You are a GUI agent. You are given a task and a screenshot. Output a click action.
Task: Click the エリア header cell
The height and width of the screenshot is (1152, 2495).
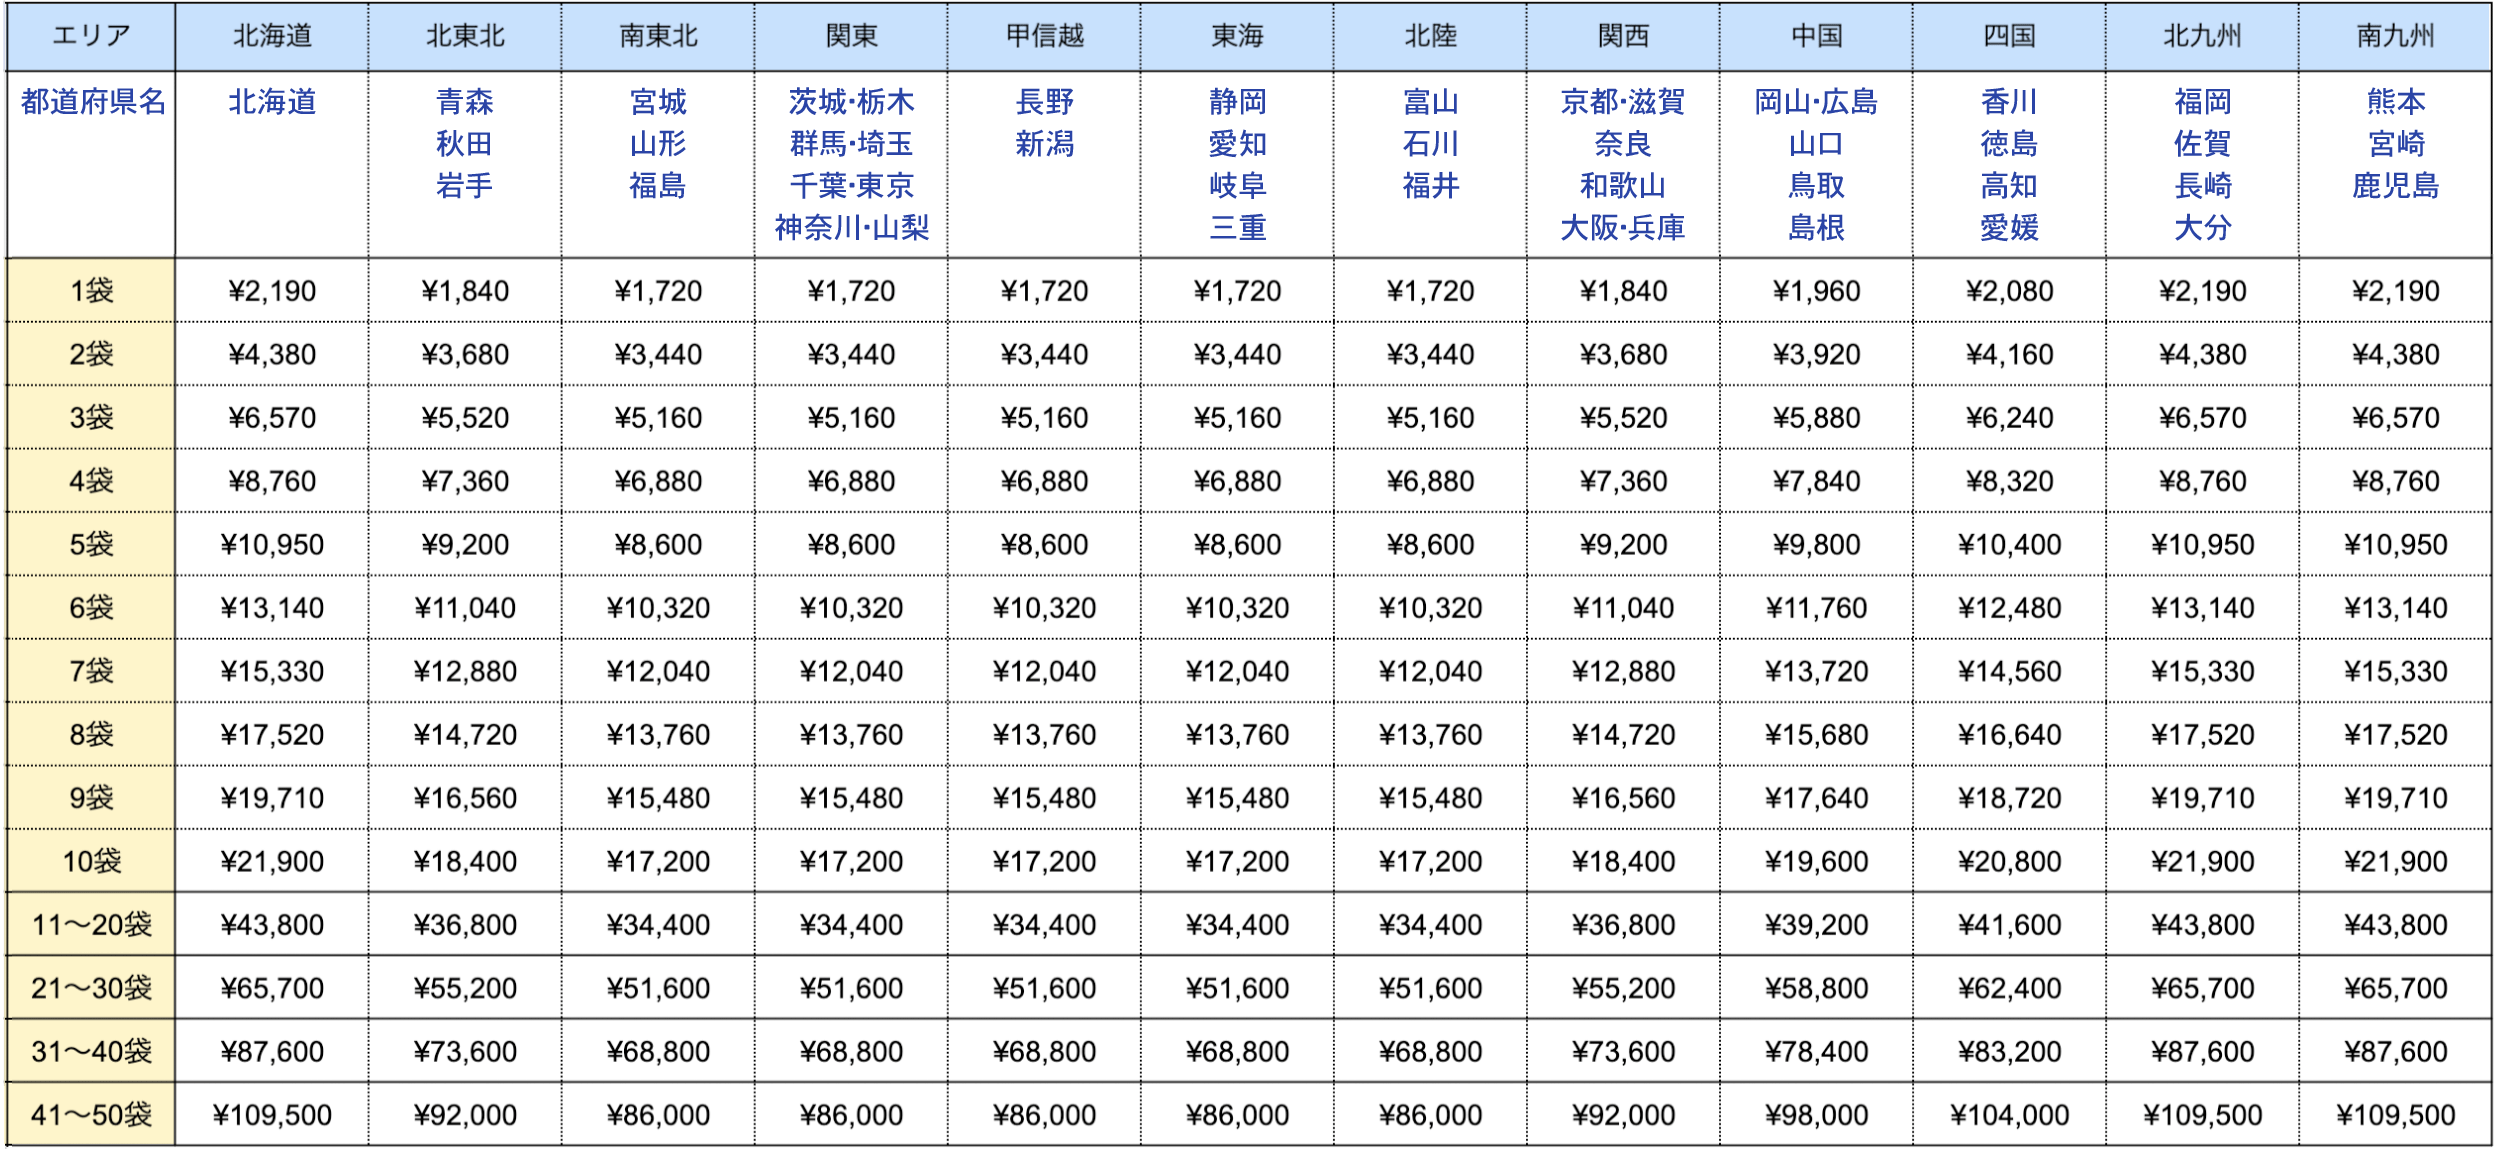point(91,37)
